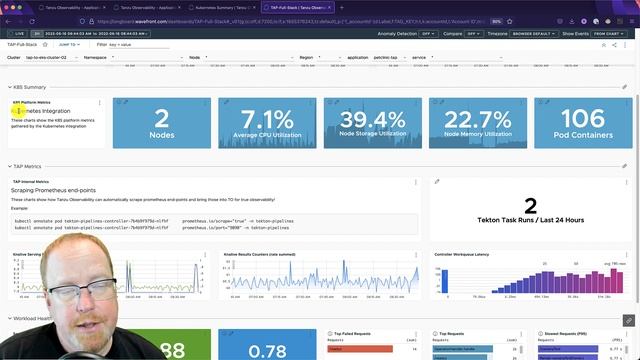Edit Tekton Task Runs chart pencil
Viewport: 640px width, 360px height.
[437, 182]
